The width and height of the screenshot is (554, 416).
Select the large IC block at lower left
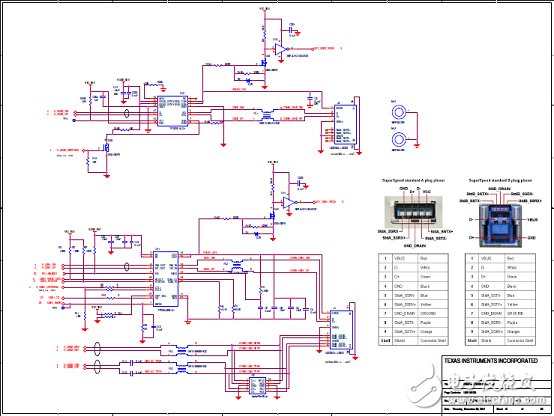pyautogui.click(x=165, y=279)
